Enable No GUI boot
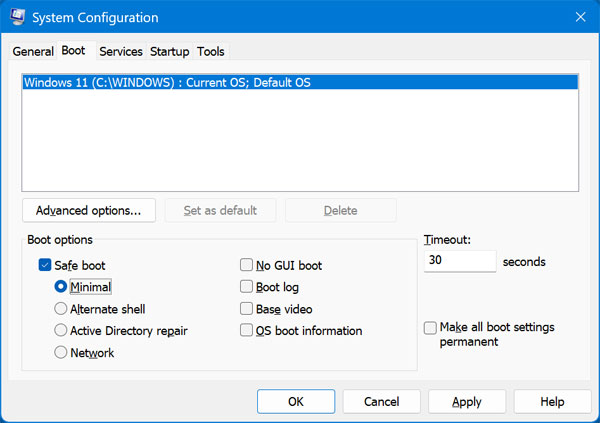This screenshot has height=423, width=600. pos(246,265)
